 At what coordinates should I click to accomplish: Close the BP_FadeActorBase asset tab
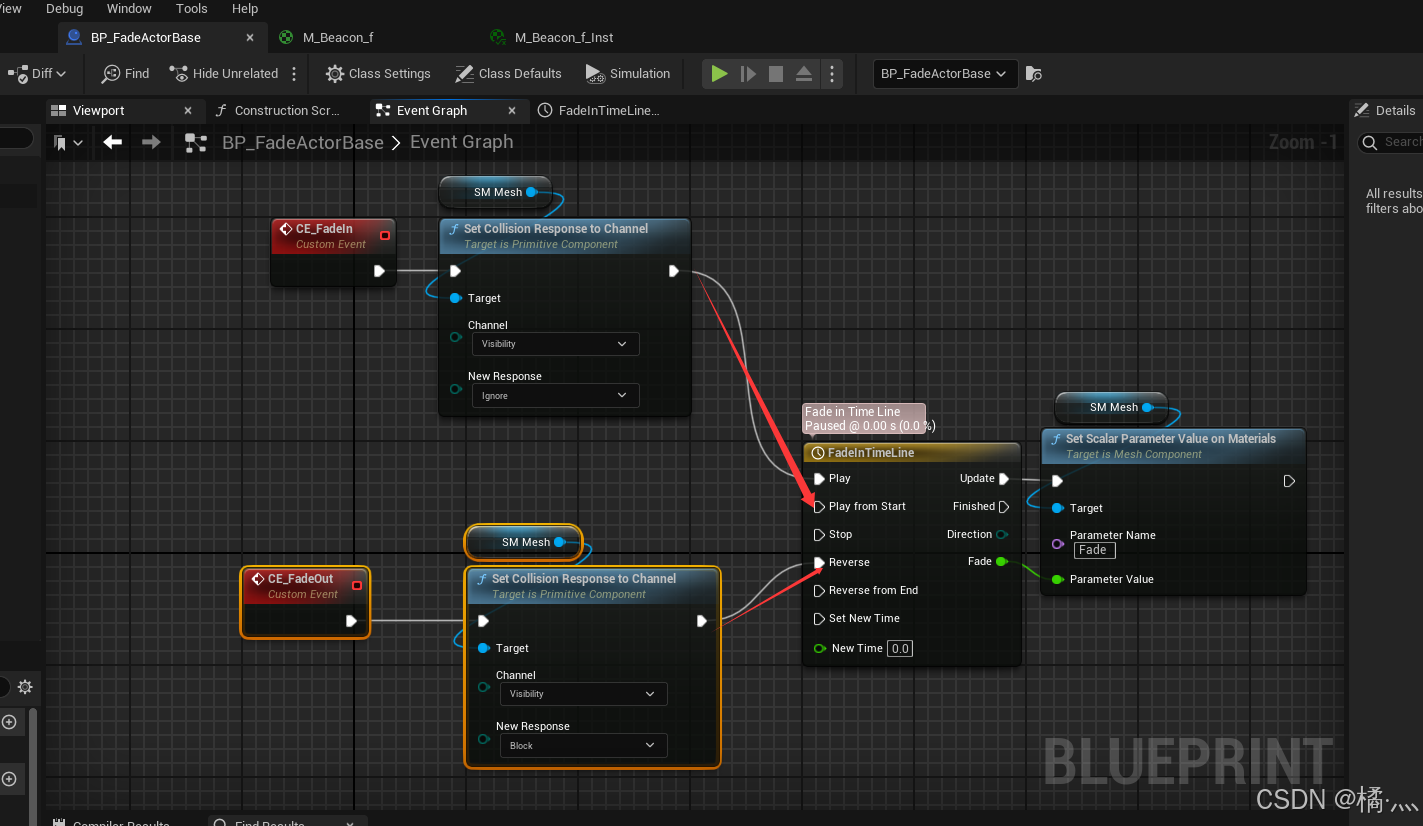click(x=251, y=37)
